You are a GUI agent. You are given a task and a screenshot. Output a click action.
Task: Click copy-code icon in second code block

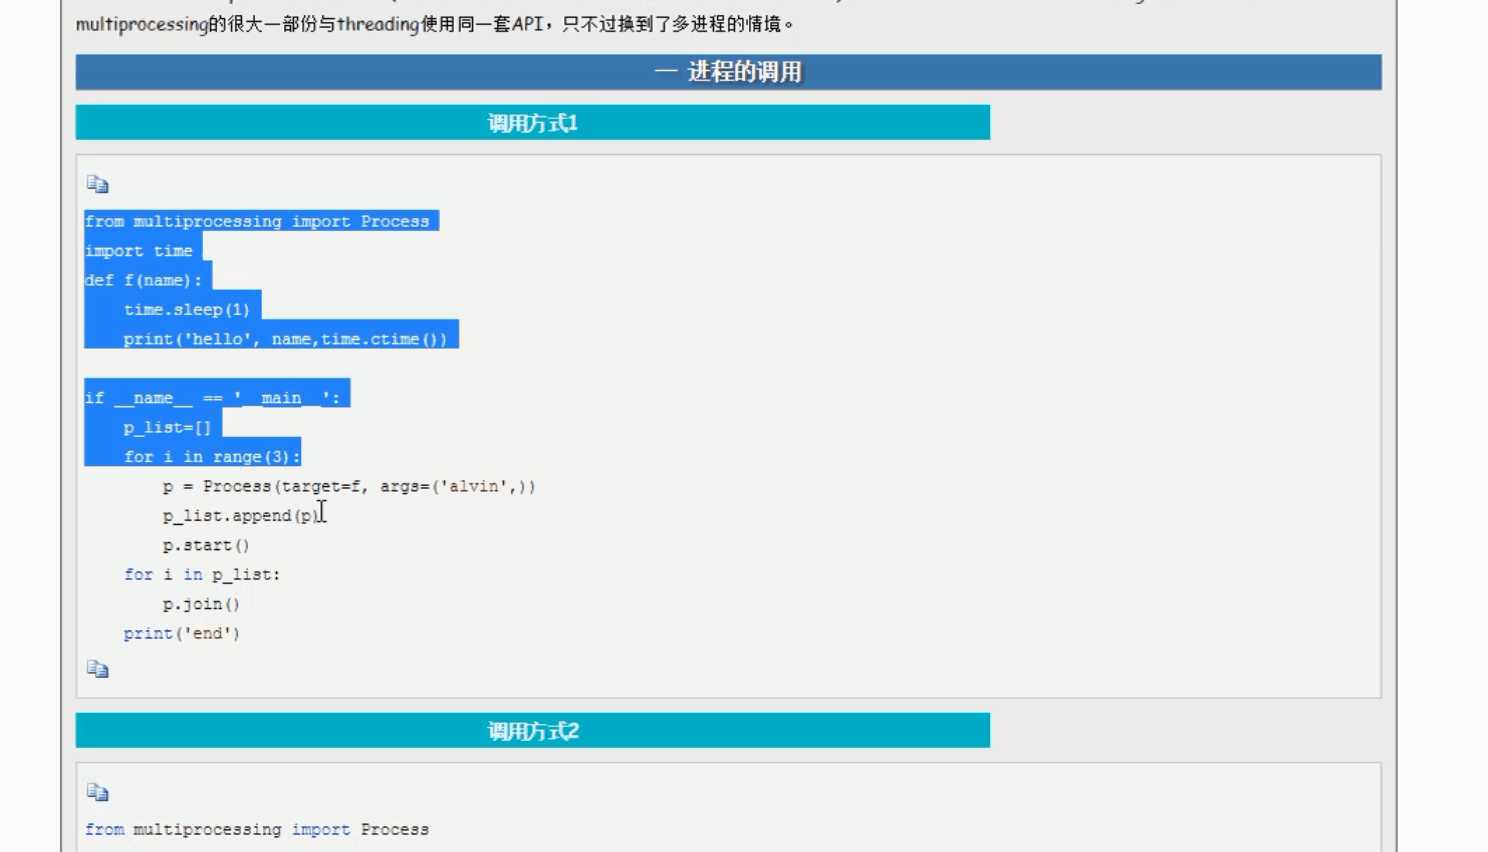[x=97, y=792]
